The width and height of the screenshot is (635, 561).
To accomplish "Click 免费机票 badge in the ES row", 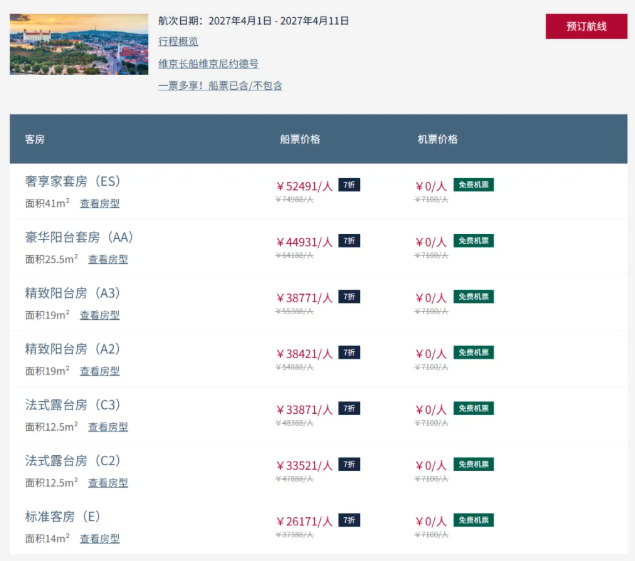I will point(473,185).
